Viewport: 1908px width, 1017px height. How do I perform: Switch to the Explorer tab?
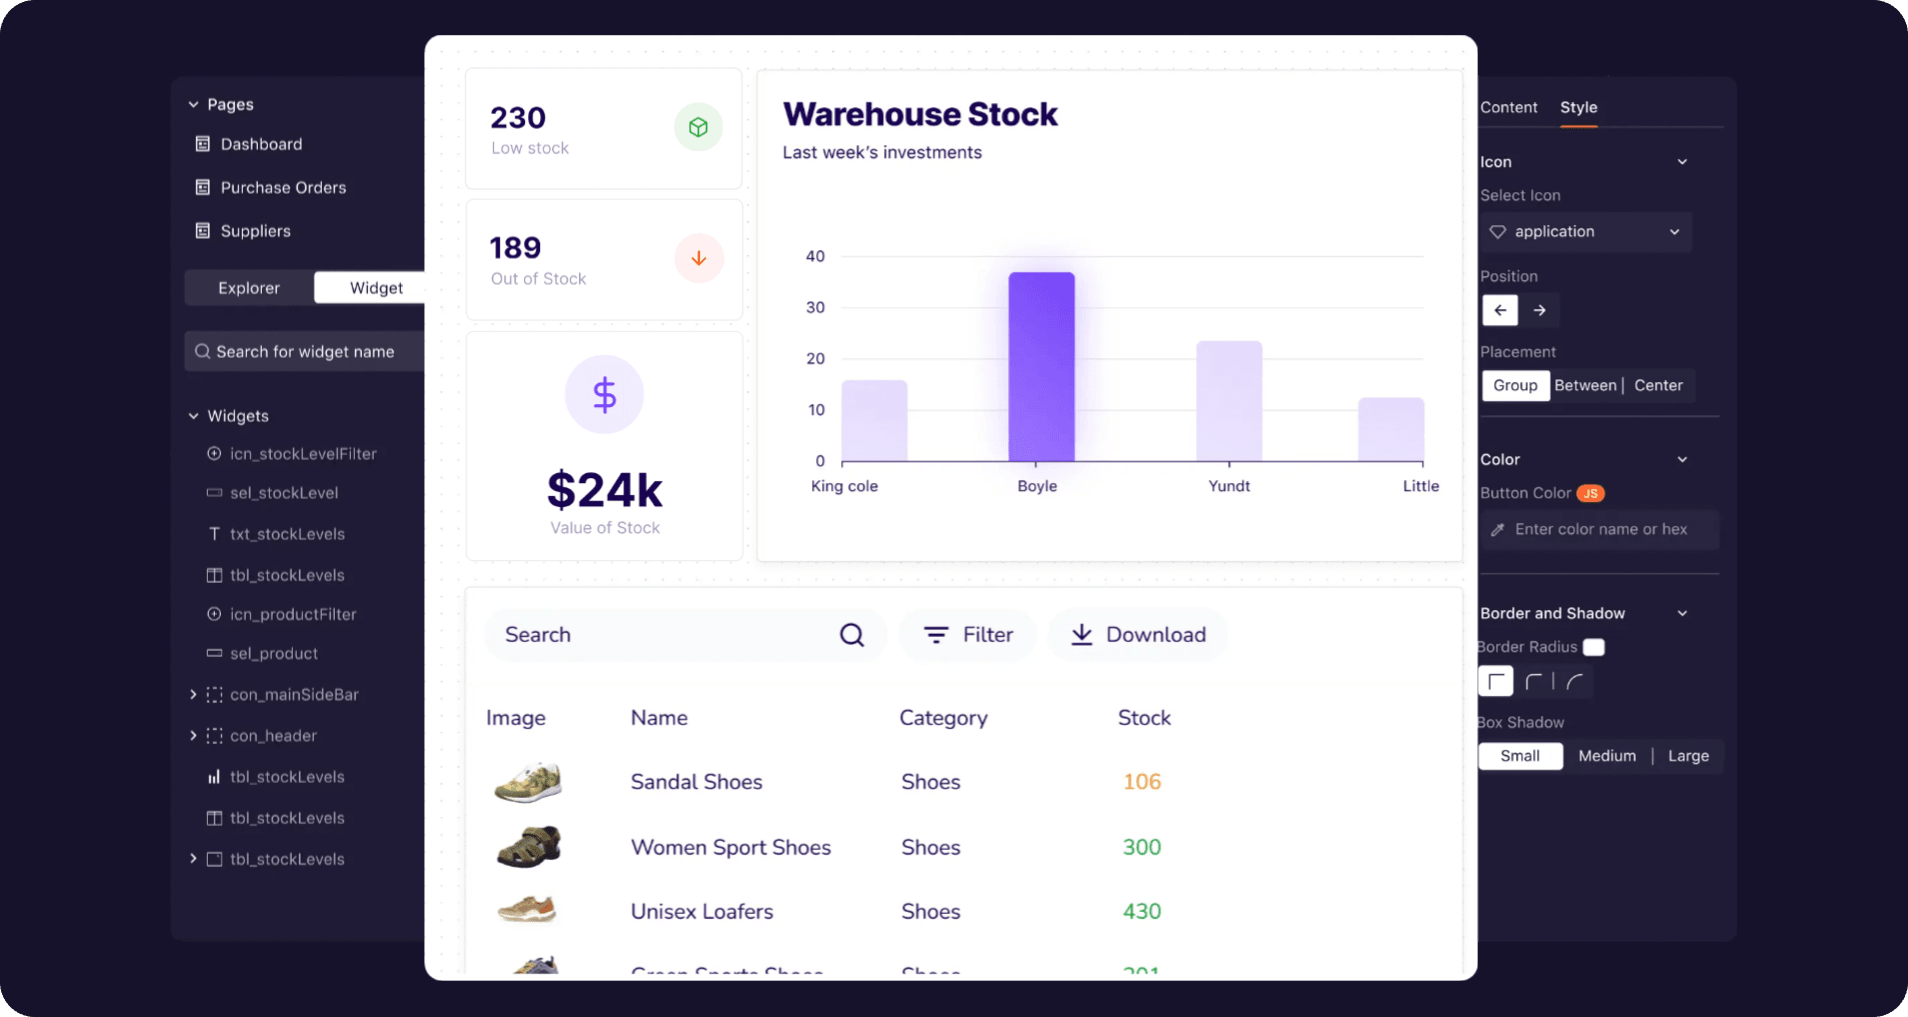point(249,288)
